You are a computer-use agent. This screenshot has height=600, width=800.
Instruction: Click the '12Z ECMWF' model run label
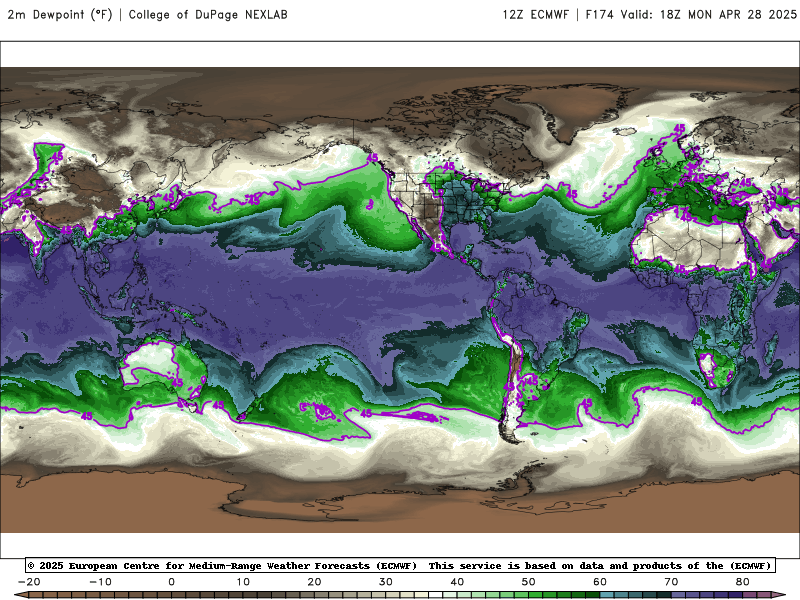tap(535, 14)
